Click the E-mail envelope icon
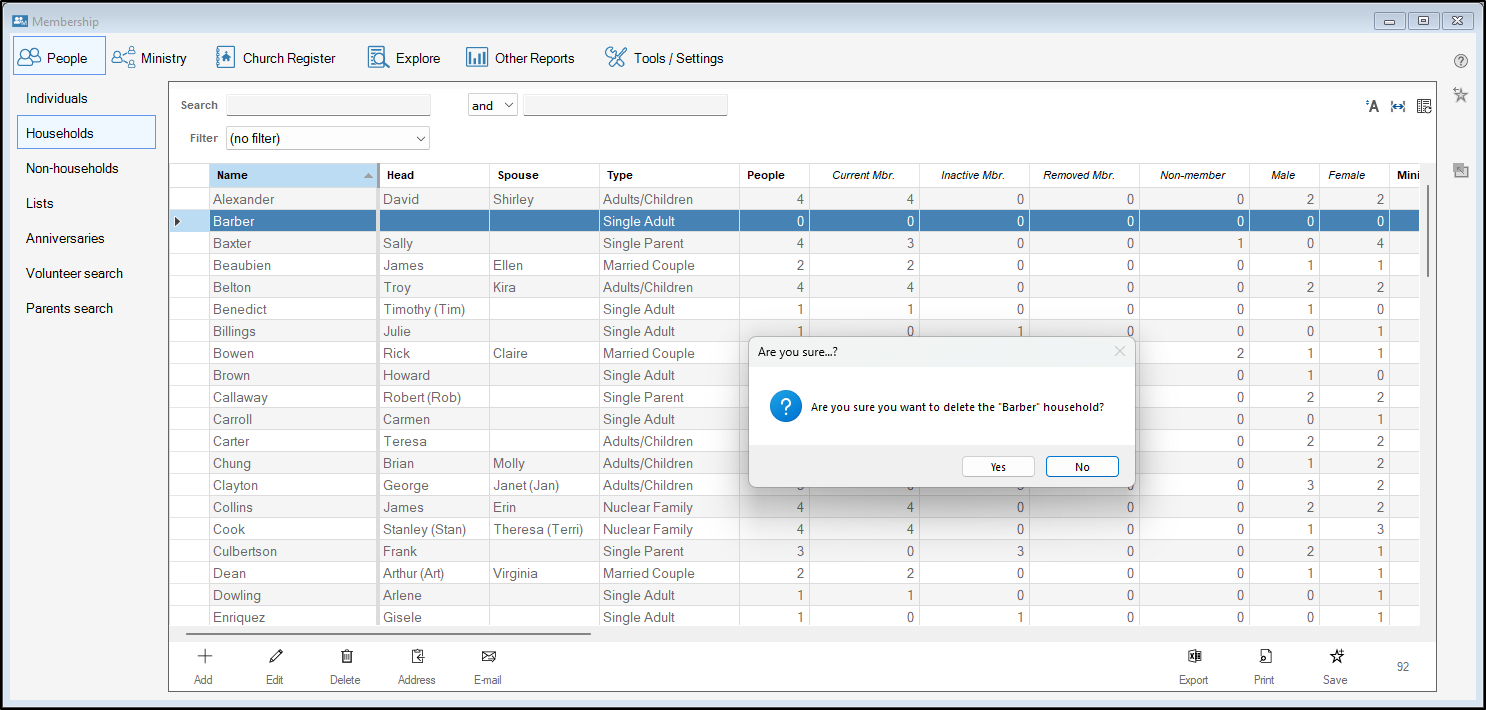 pos(488,657)
